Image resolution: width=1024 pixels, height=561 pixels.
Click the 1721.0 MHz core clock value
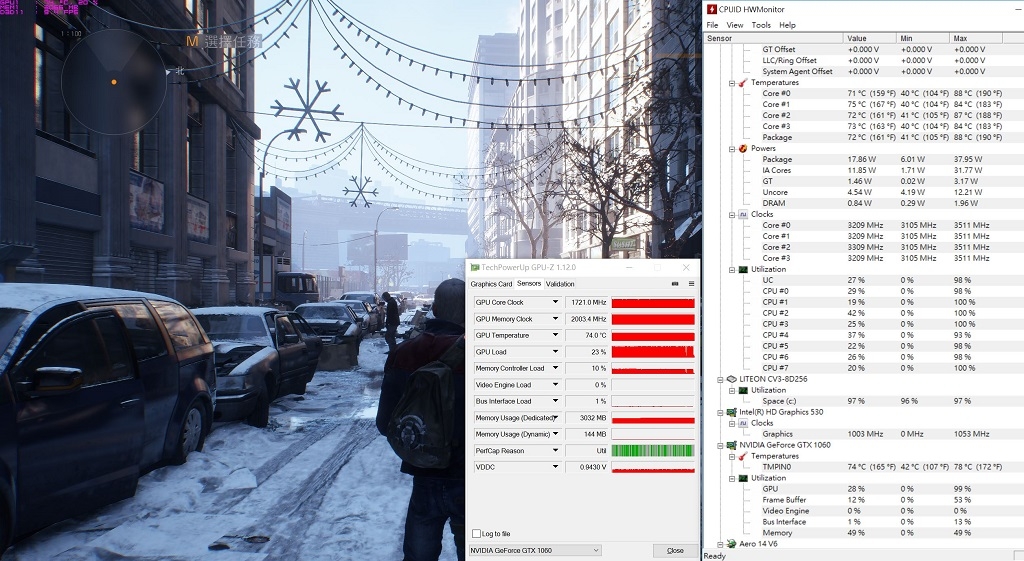click(x=586, y=302)
